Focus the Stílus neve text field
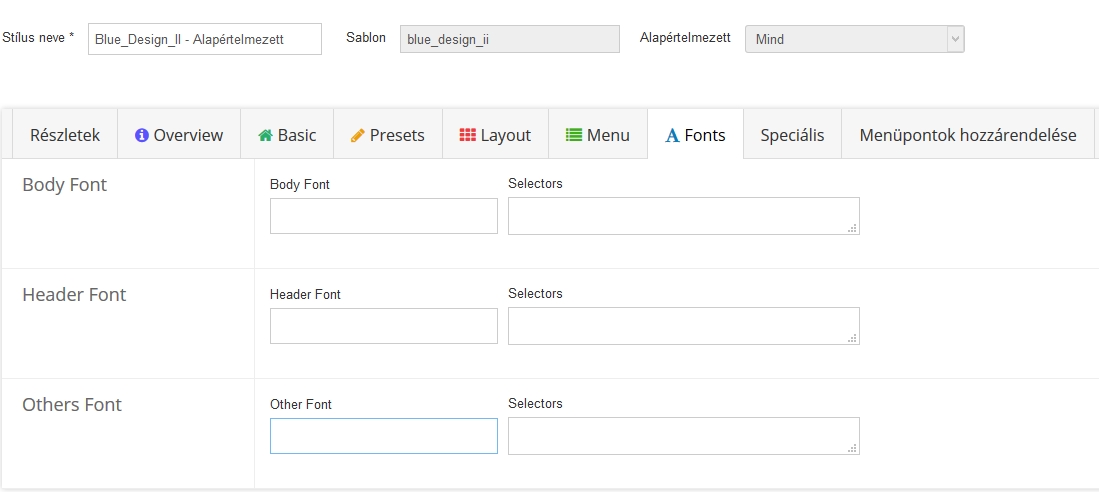 point(205,39)
